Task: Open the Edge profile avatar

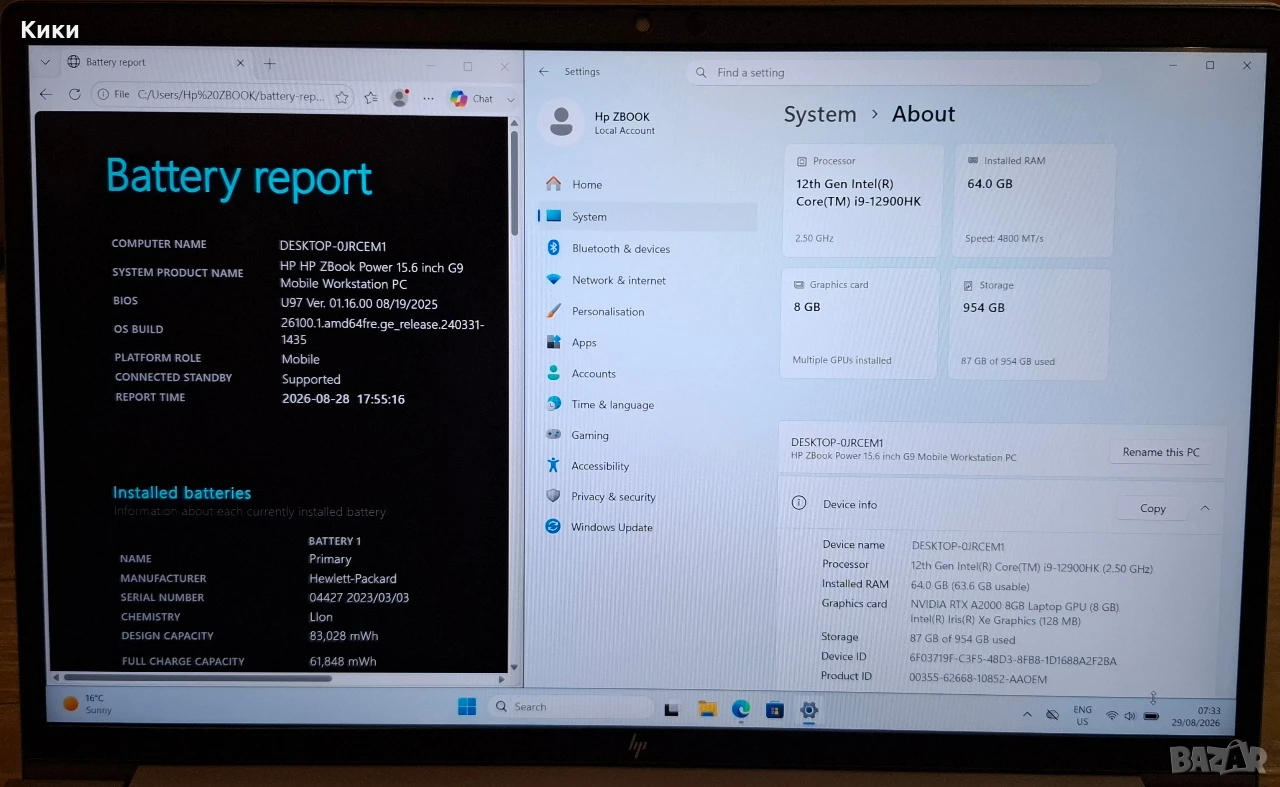Action: coord(400,97)
